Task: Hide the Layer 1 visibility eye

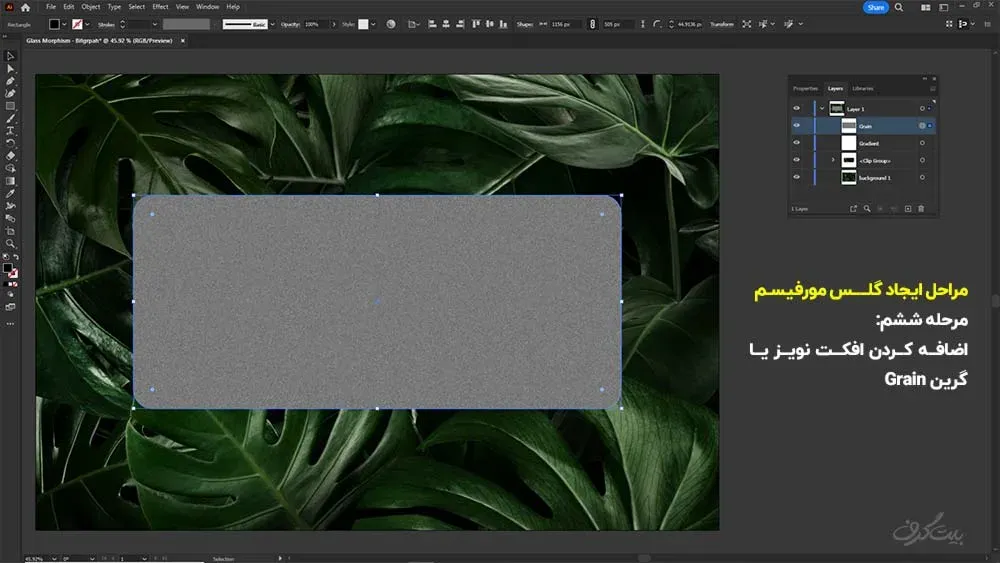Action: click(797, 108)
